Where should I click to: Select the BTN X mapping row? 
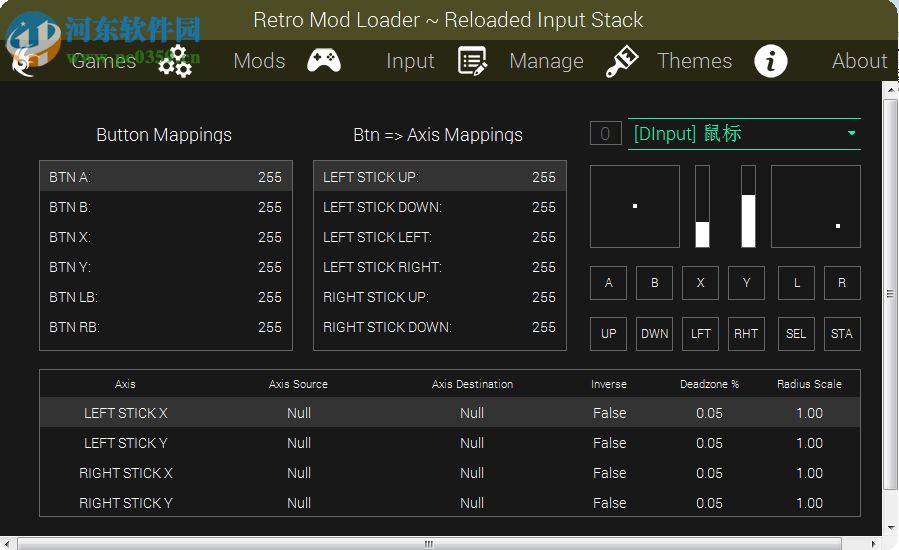(x=166, y=237)
